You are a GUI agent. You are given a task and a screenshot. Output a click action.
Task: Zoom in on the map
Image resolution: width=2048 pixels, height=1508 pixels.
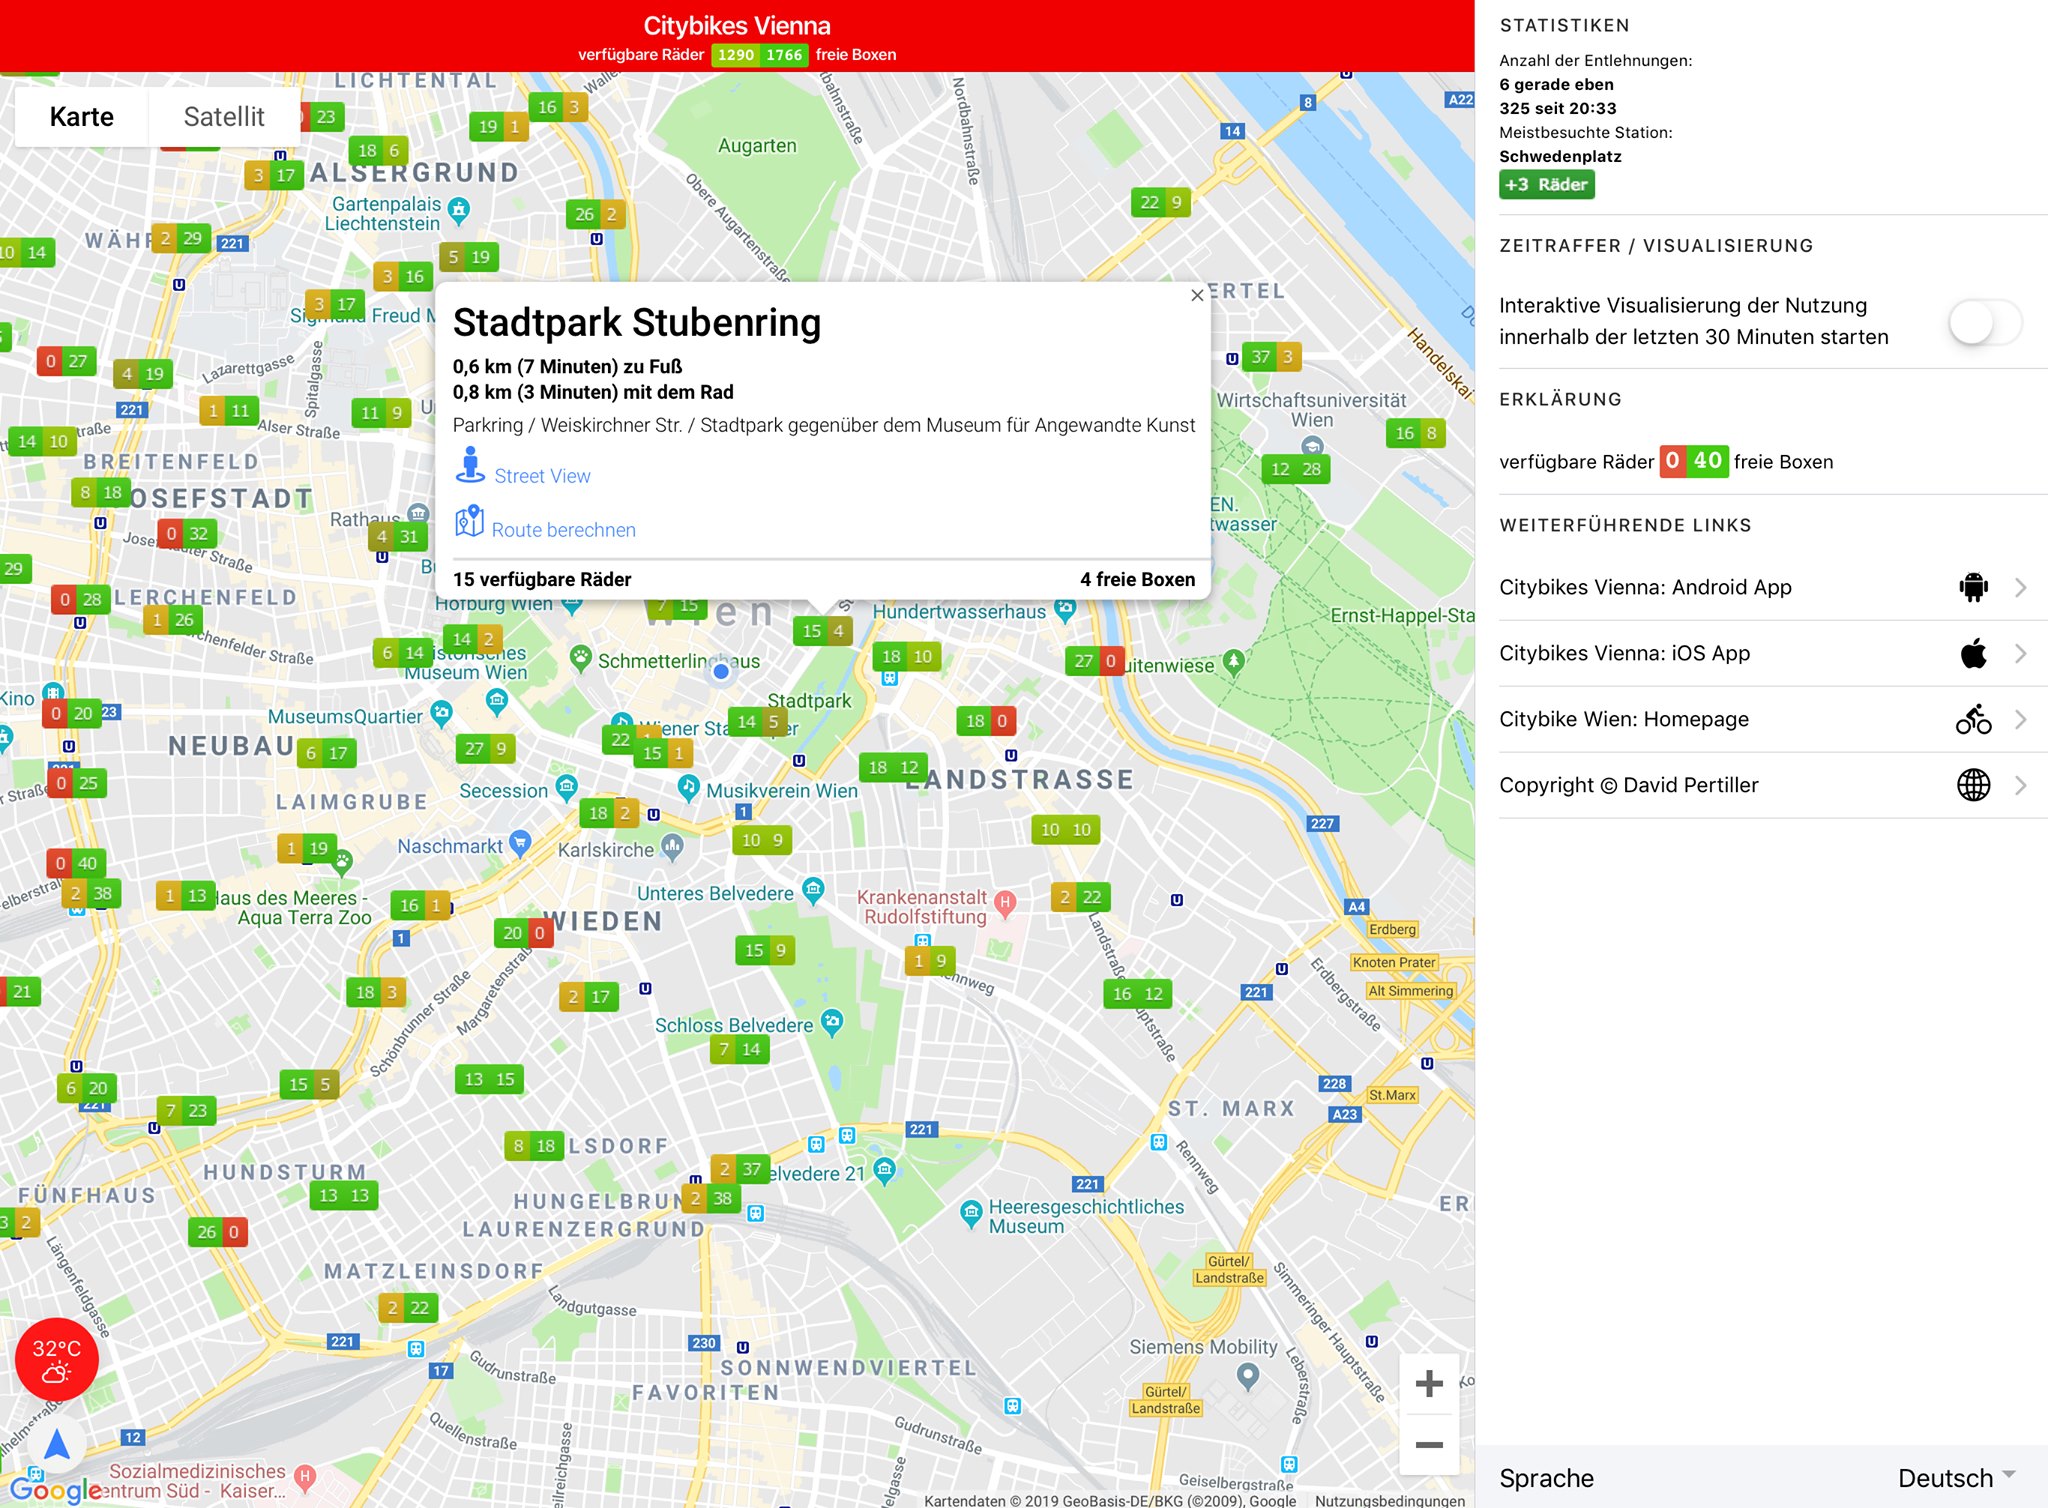point(1429,1384)
